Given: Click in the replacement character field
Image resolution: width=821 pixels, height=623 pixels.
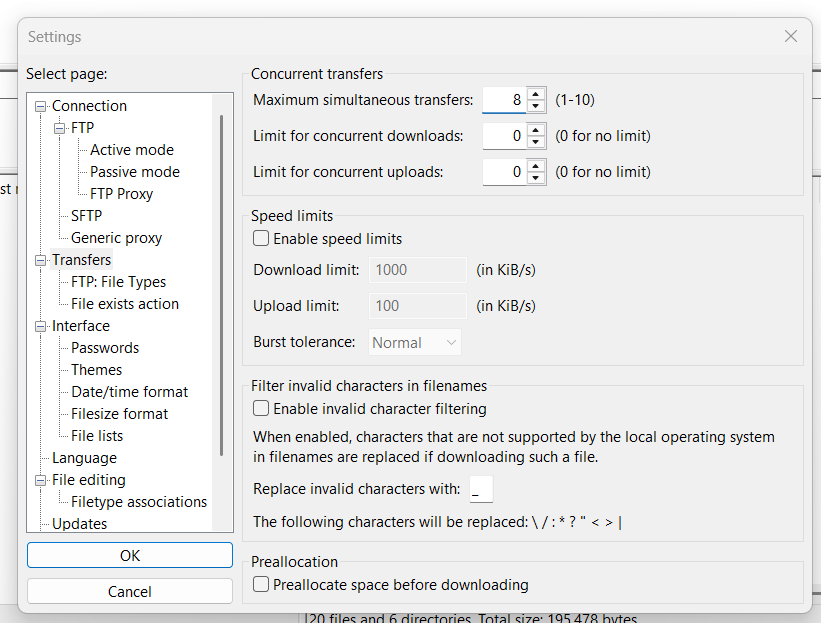Looking at the screenshot, I should pos(481,489).
